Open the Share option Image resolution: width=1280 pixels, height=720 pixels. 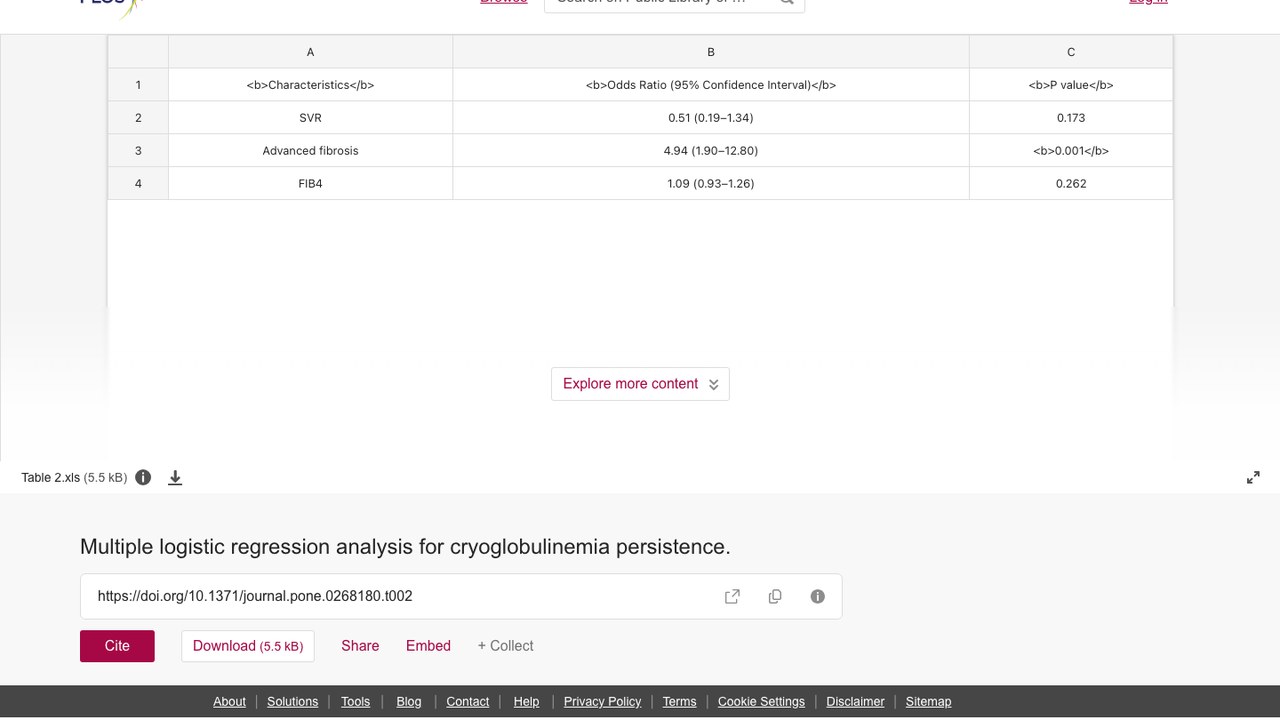[x=360, y=646]
